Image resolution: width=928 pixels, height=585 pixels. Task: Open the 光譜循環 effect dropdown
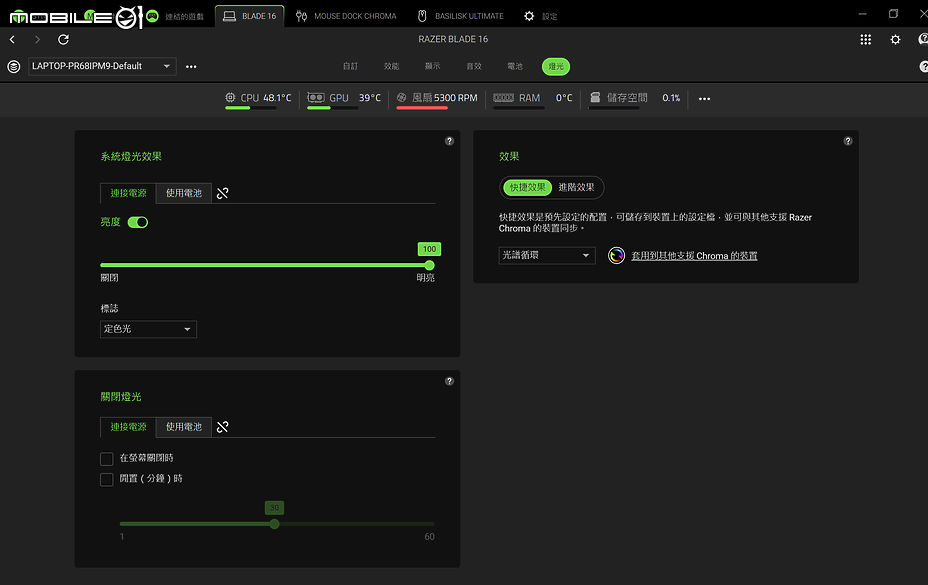coord(546,255)
